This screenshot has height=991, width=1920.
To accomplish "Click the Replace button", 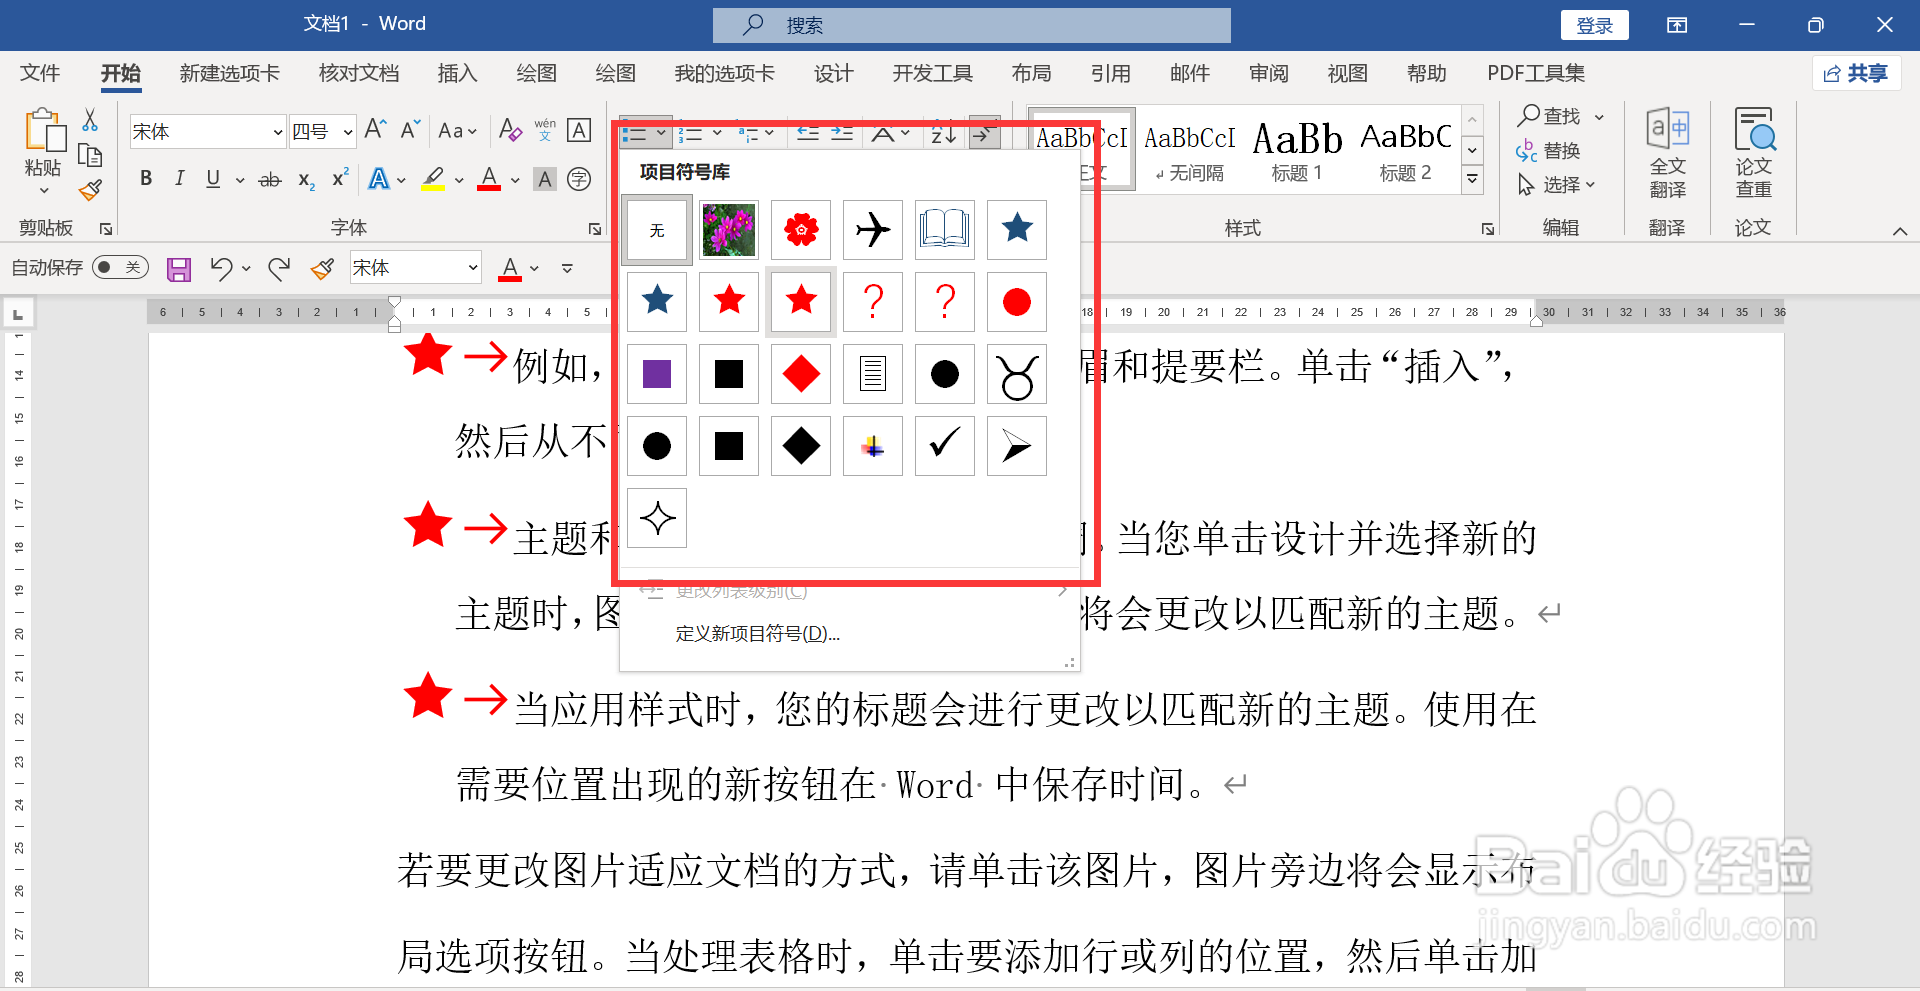I will point(1548,151).
